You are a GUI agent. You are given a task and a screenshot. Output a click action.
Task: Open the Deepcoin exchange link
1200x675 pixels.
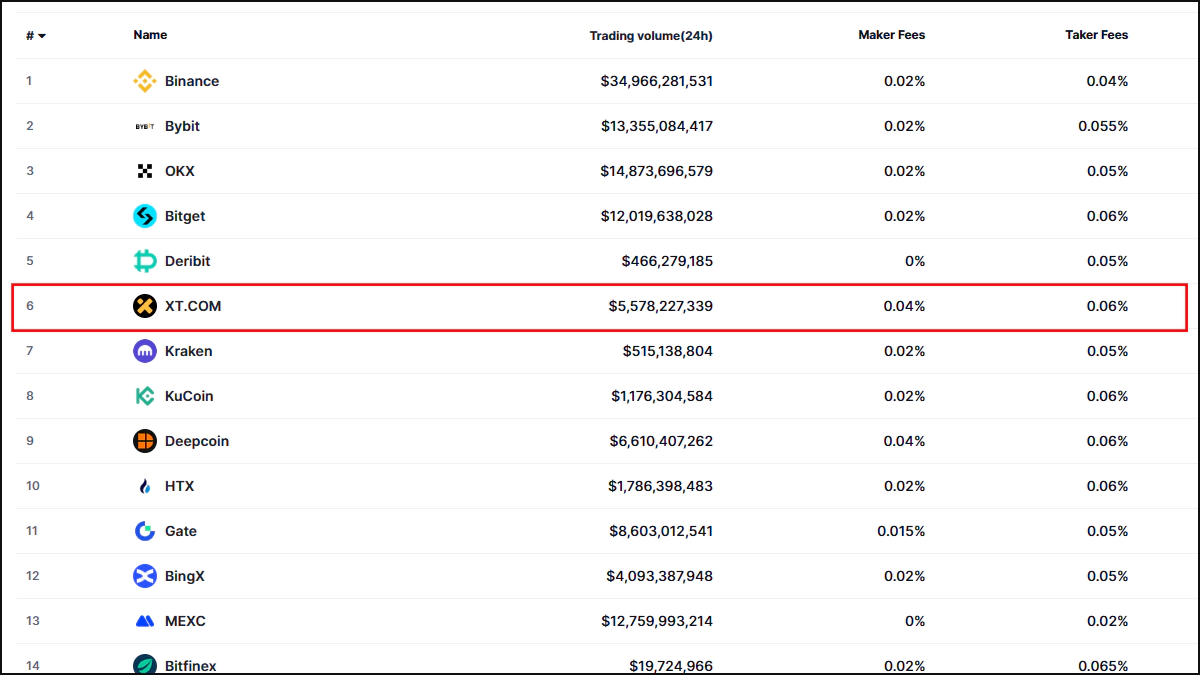click(x=197, y=441)
